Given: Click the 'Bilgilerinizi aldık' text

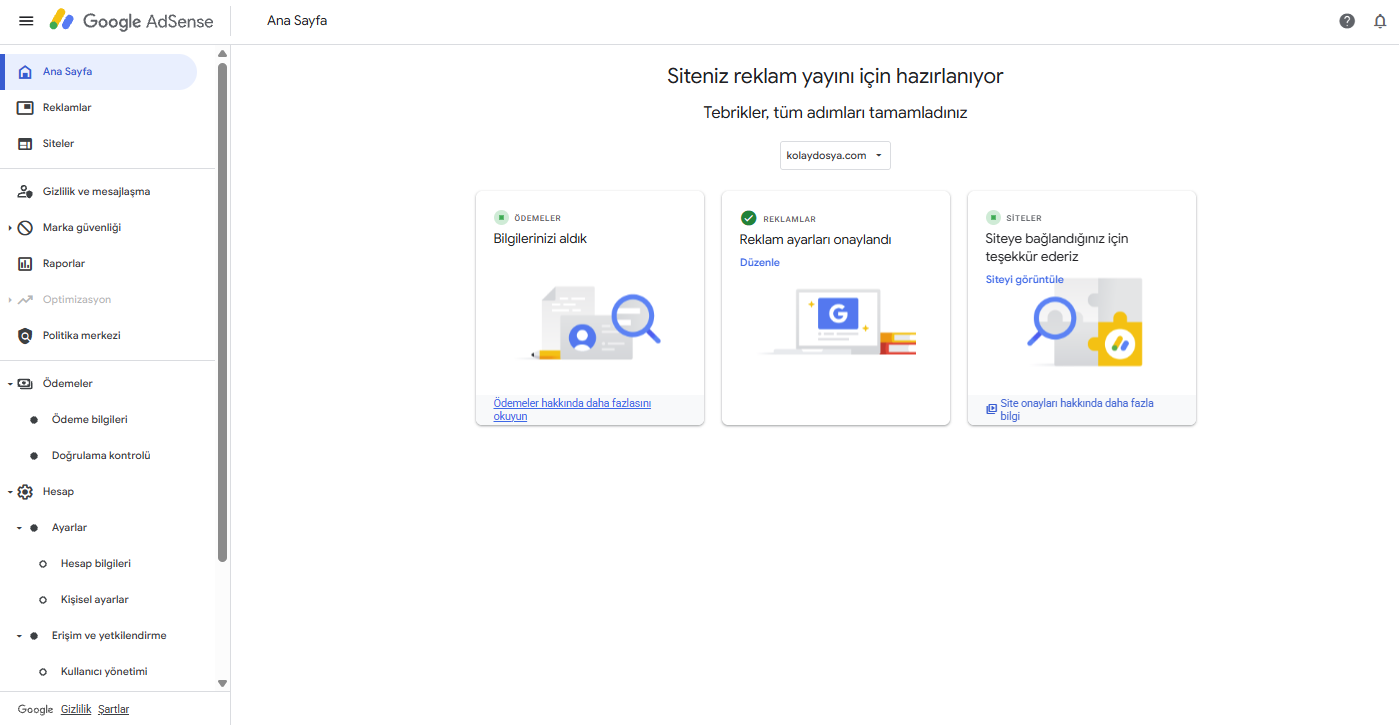Looking at the screenshot, I should pyautogui.click(x=540, y=240).
